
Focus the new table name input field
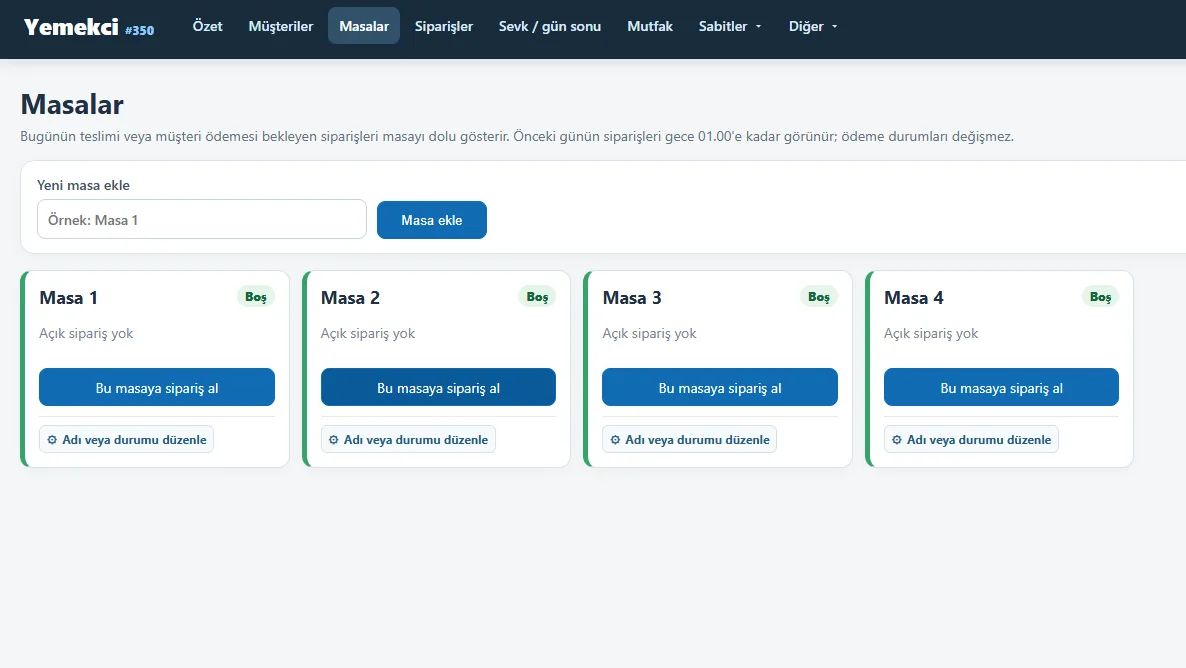(202, 219)
